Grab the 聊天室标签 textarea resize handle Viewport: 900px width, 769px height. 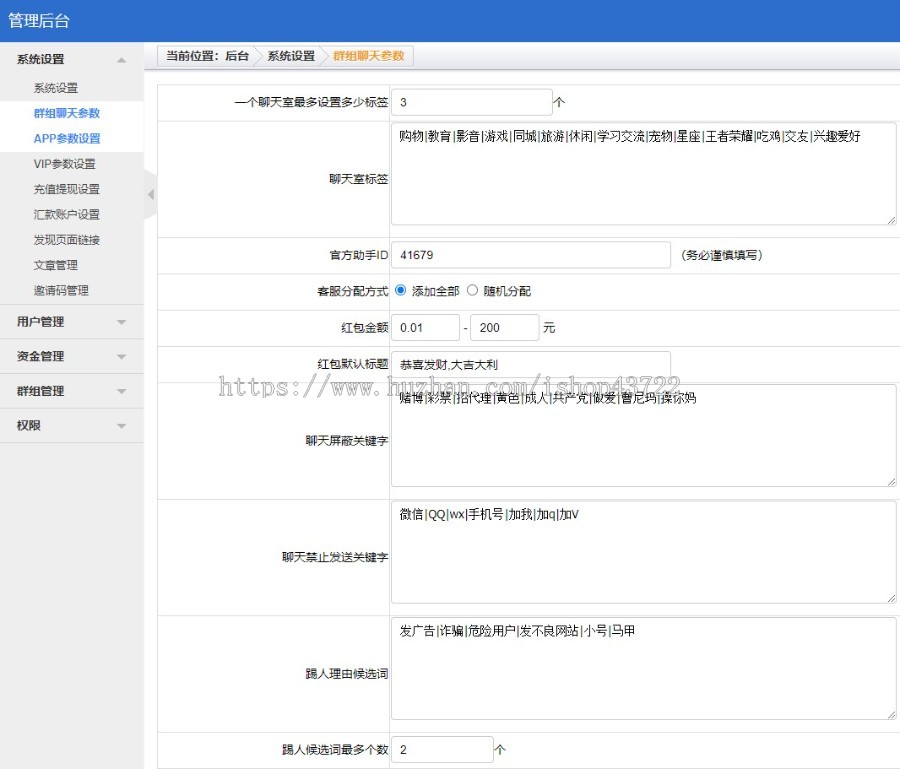click(x=891, y=220)
